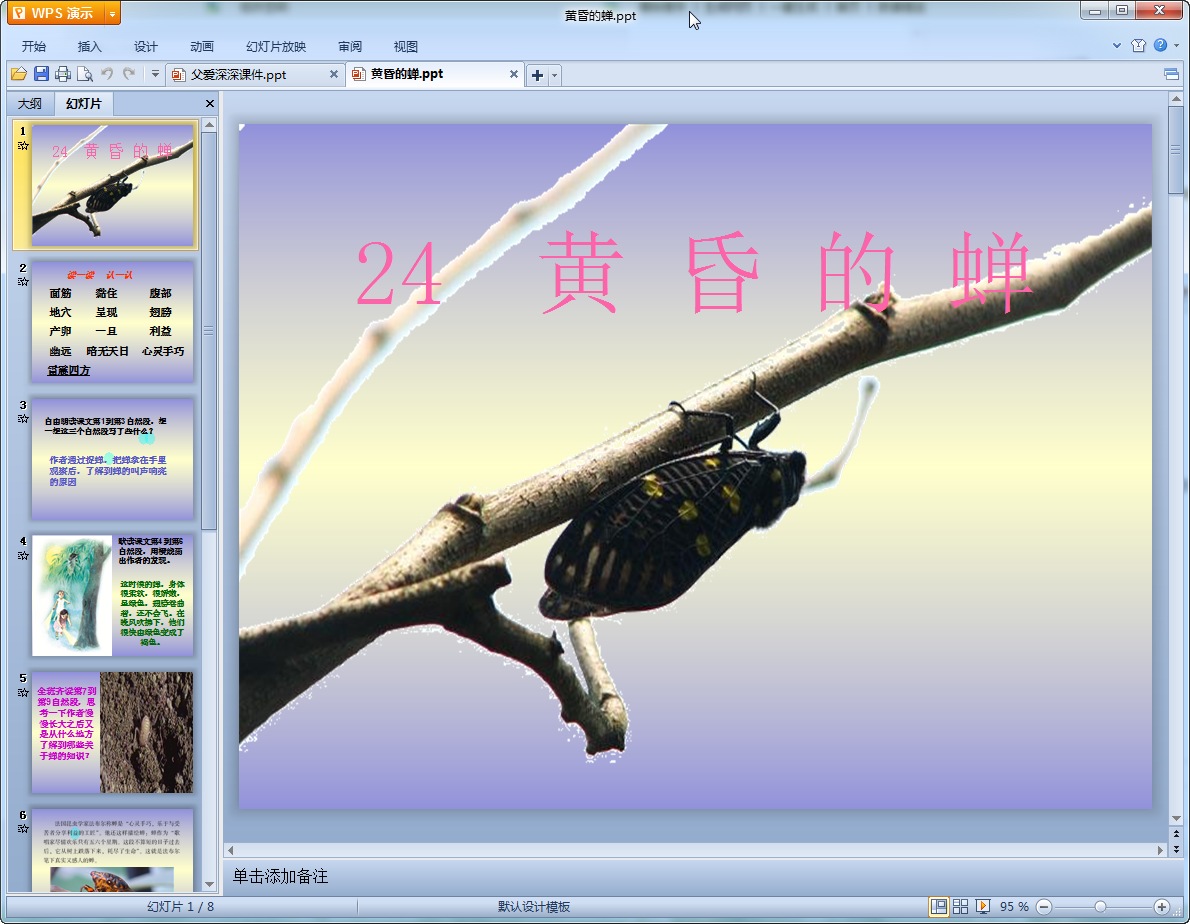Redo the last action
This screenshot has height=924, width=1190.
click(129, 74)
